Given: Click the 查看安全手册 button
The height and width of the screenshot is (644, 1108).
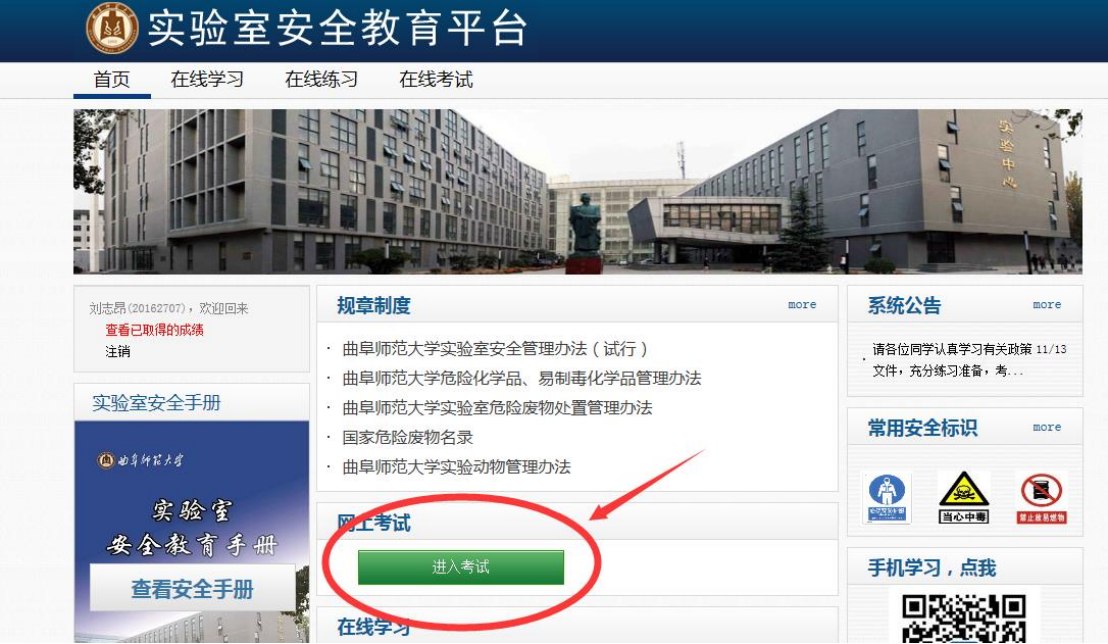Looking at the screenshot, I should tap(192, 588).
